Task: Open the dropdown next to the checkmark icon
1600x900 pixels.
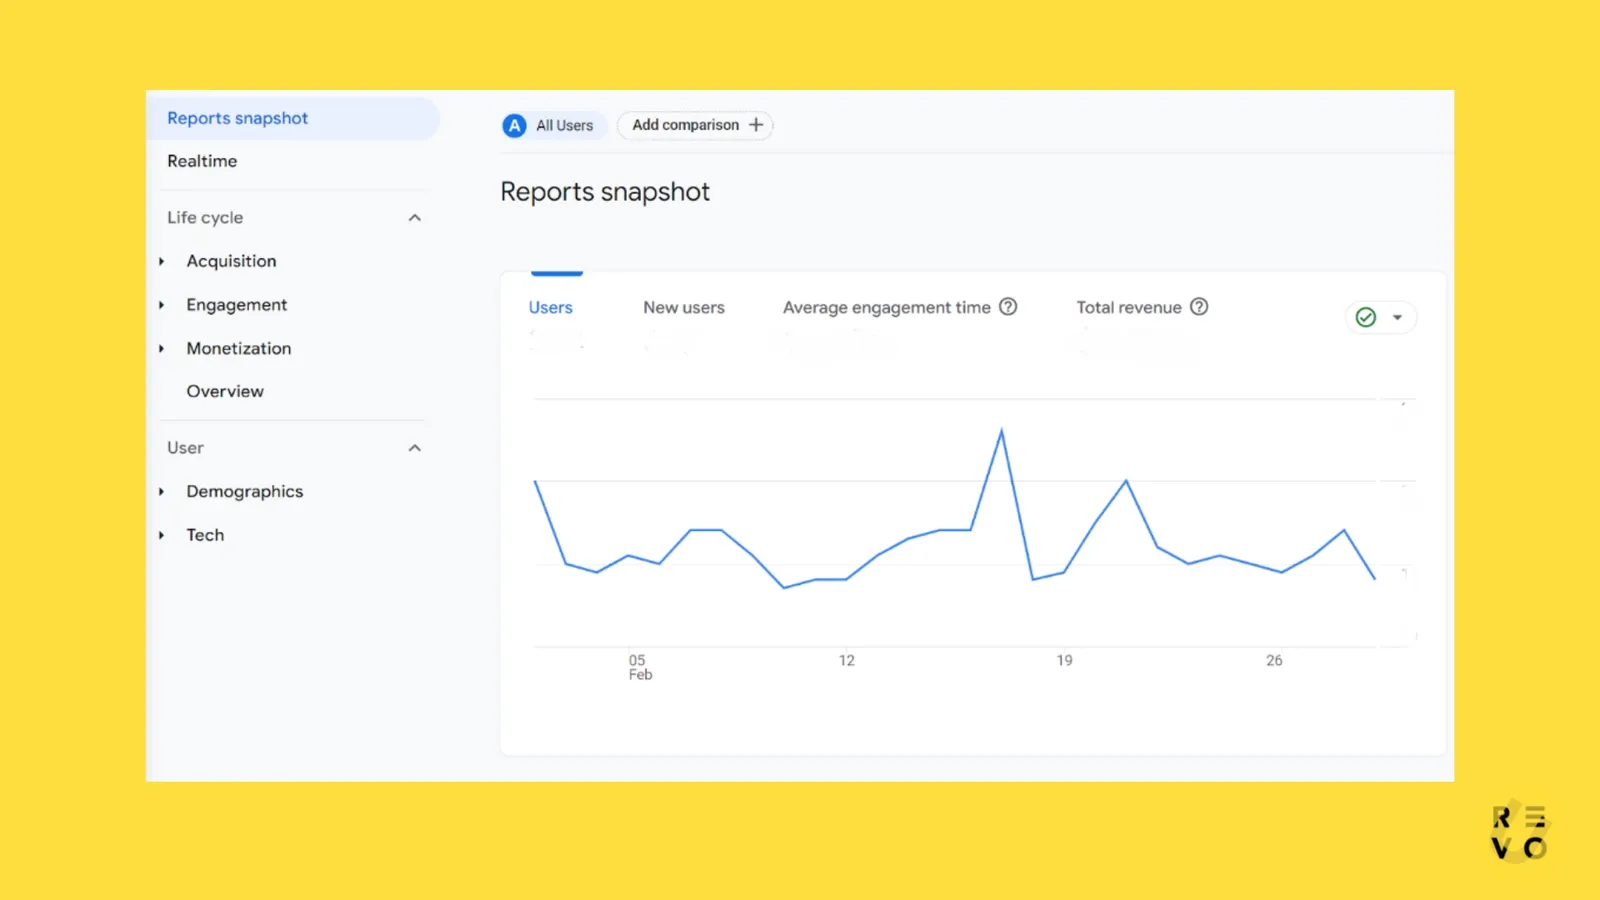Action: [1398, 317]
